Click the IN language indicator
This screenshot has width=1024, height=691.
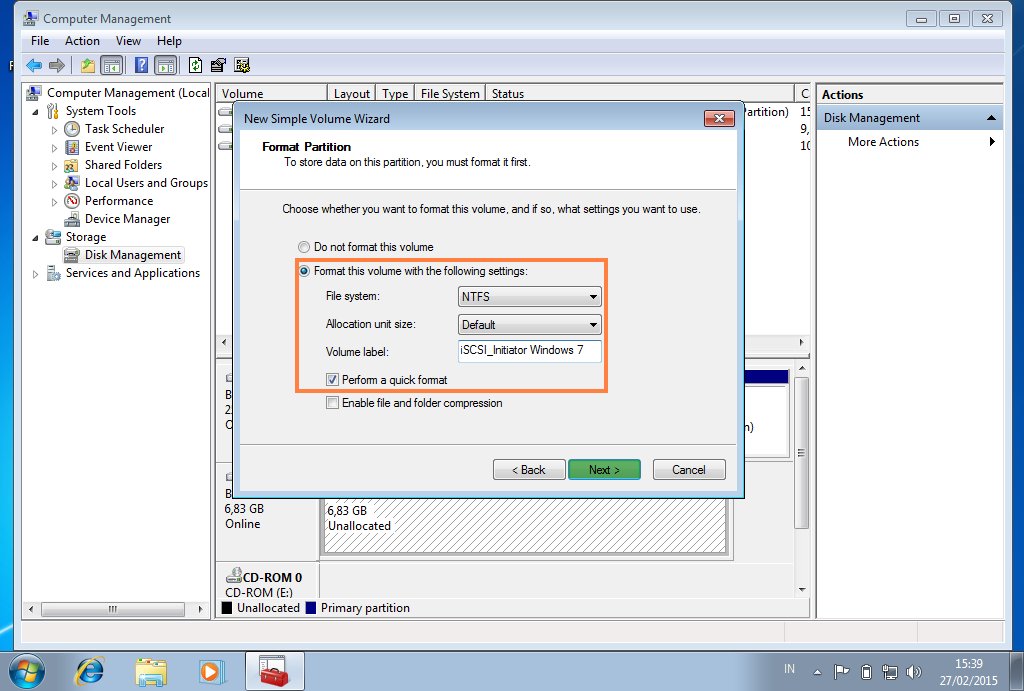tap(790, 669)
